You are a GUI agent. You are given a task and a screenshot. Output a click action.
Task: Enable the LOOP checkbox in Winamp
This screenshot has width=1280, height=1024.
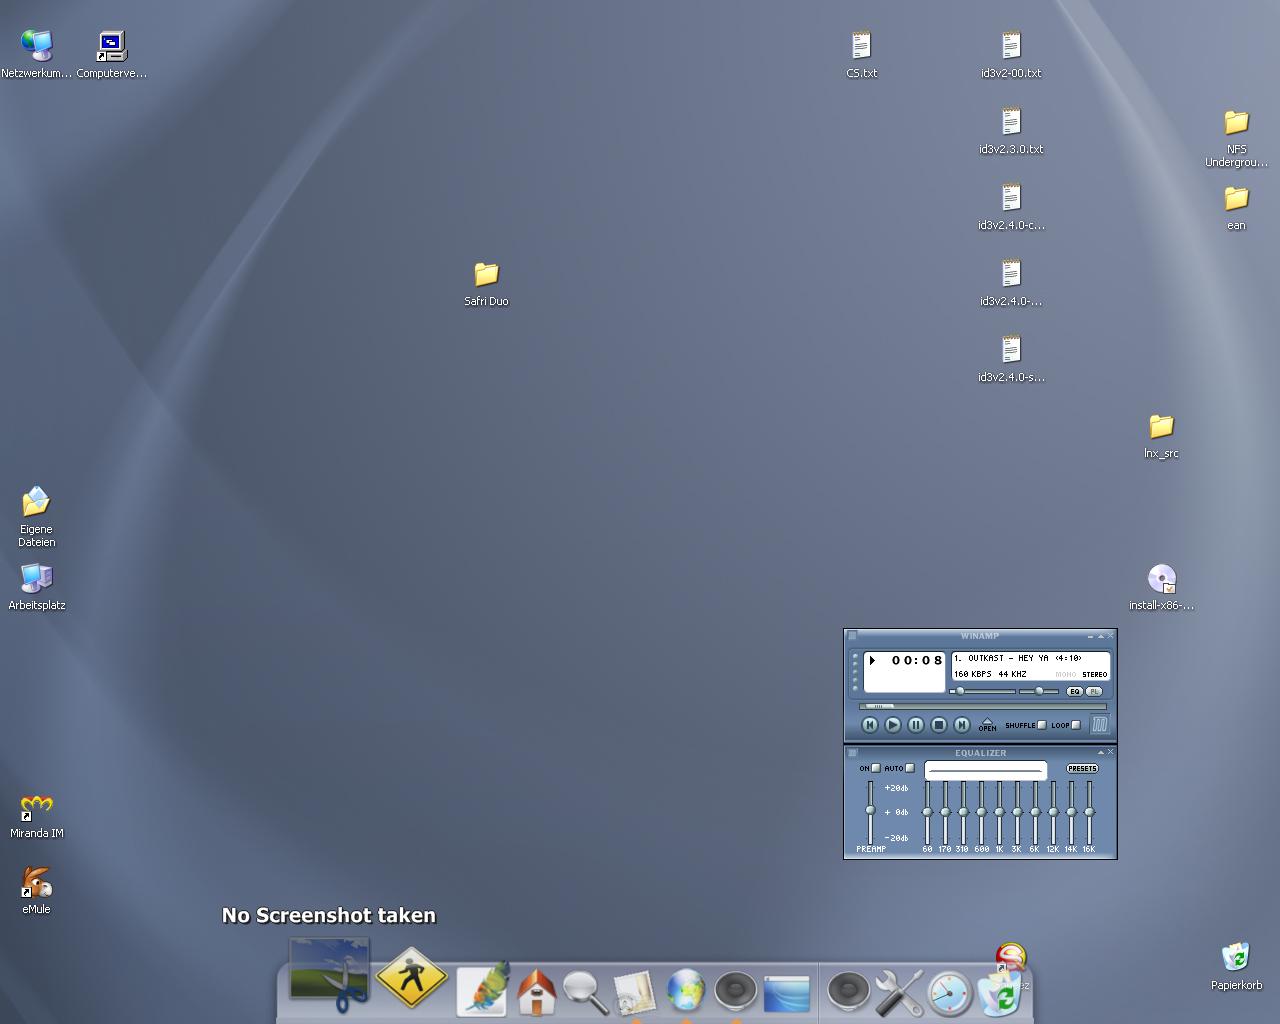[x=1076, y=725]
